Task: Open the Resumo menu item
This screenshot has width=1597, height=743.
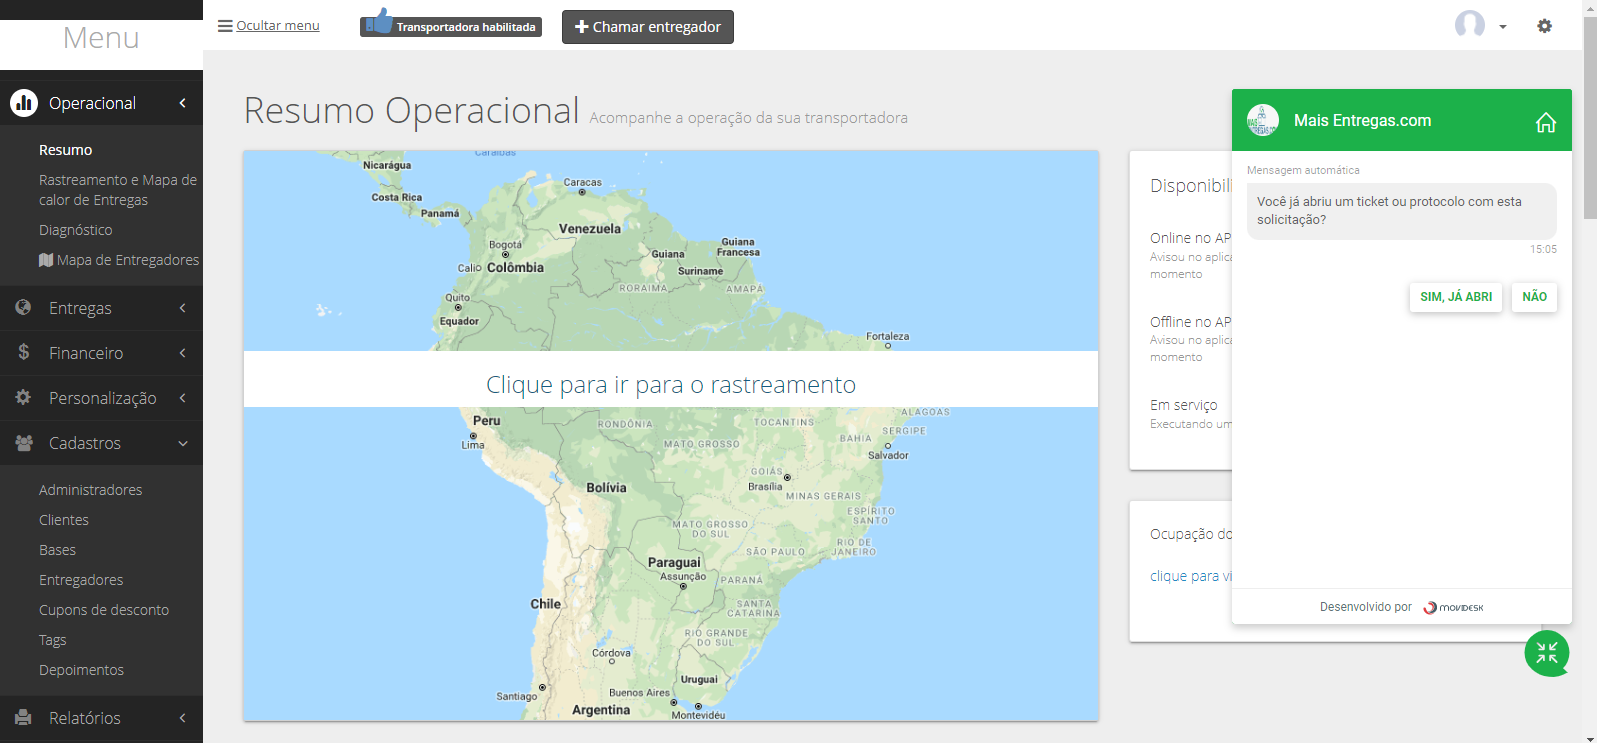Action: (66, 150)
